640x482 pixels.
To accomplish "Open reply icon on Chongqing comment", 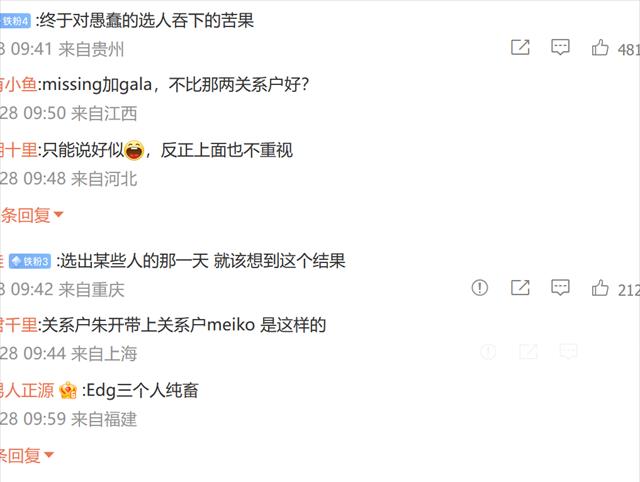I will coord(560,288).
